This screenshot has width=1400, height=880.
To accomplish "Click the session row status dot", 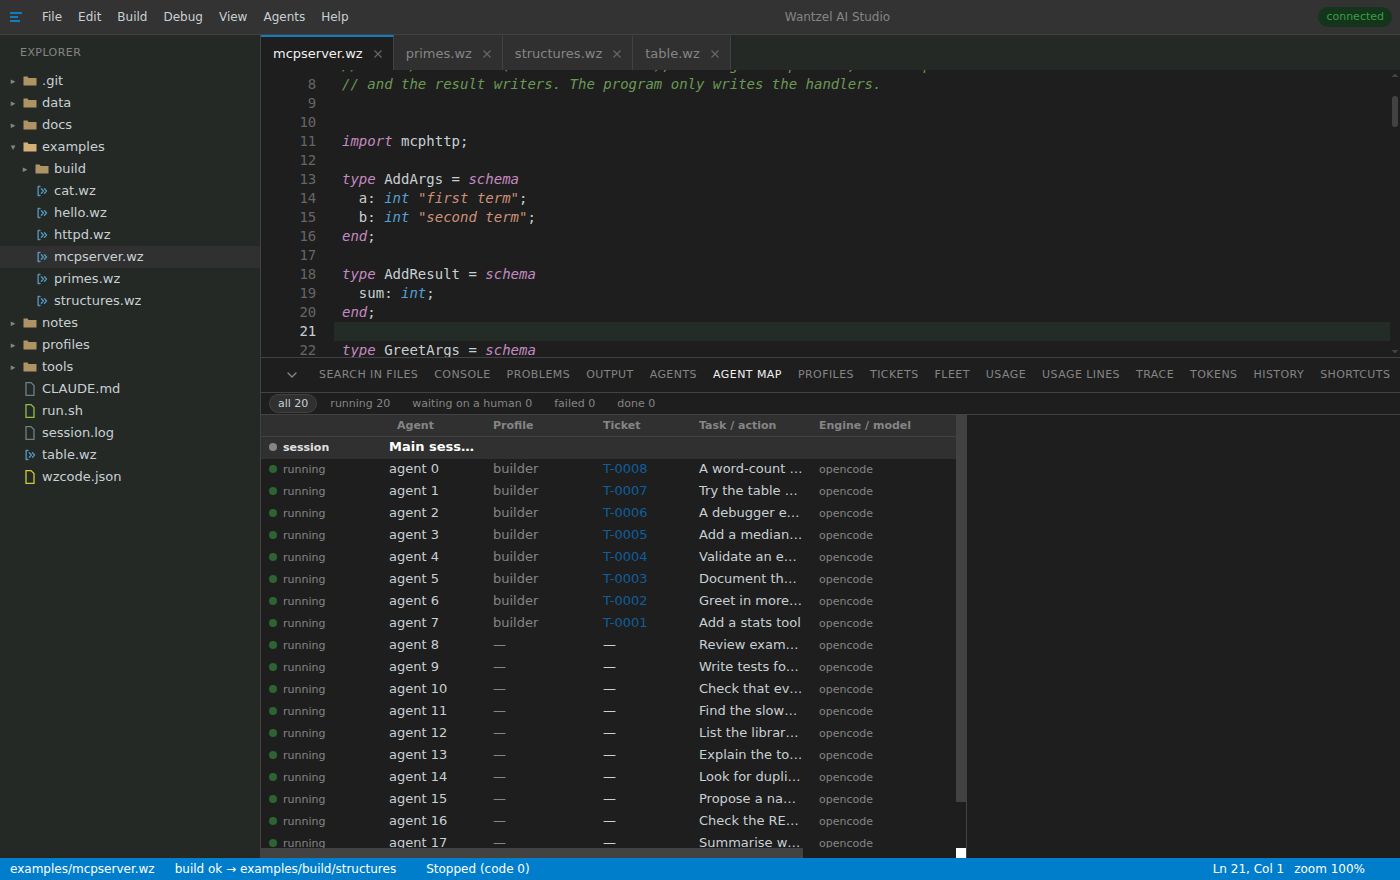I will 273,447.
